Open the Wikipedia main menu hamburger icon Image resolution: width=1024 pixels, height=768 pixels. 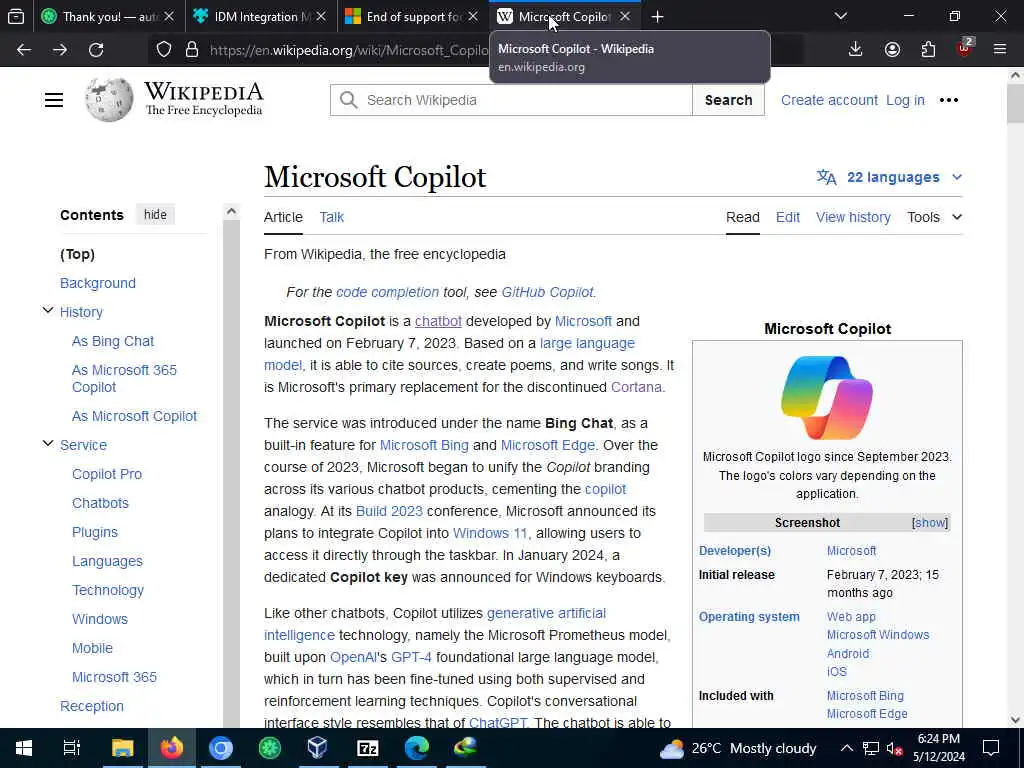54,100
